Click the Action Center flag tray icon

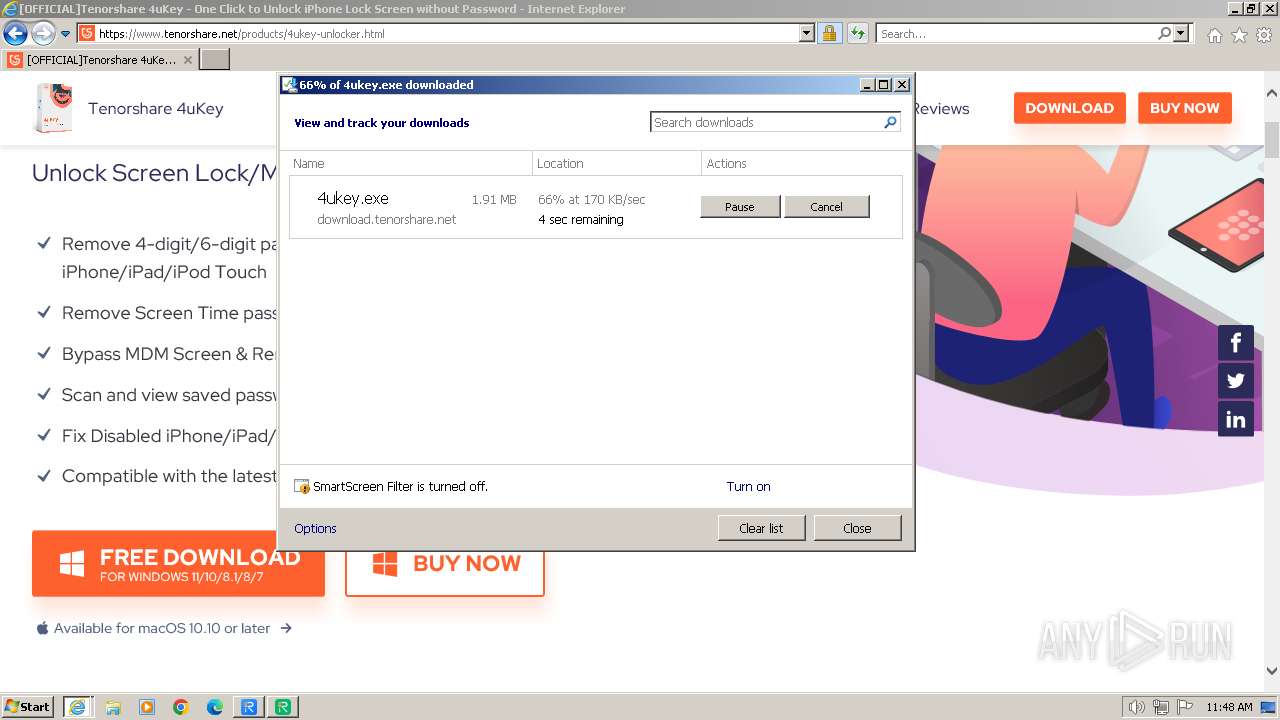coord(1185,707)
